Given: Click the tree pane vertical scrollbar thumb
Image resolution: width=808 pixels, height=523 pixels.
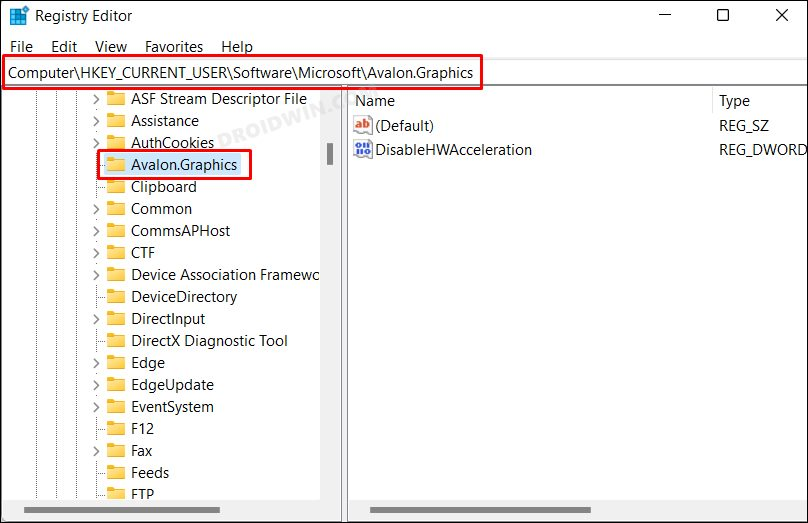Looking at the screenshot, I should point(330,154).
